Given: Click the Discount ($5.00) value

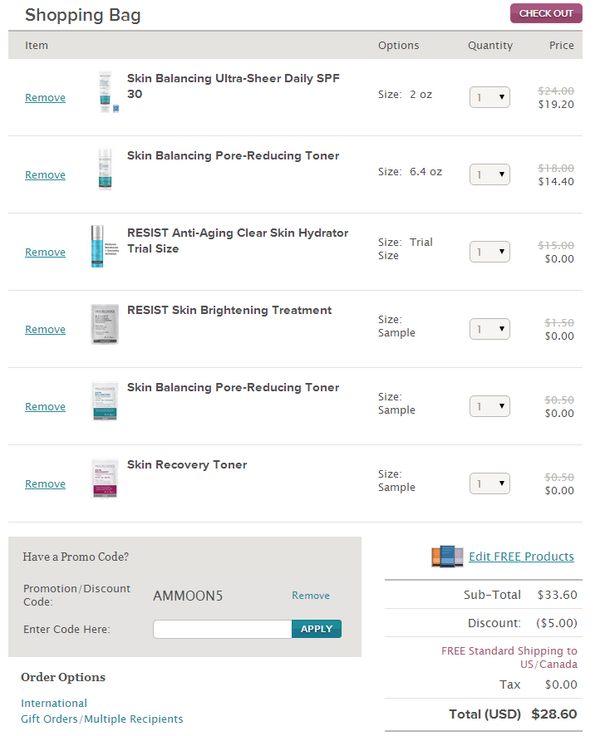Looking at the screenshot, I should click(x=556, y=623).
